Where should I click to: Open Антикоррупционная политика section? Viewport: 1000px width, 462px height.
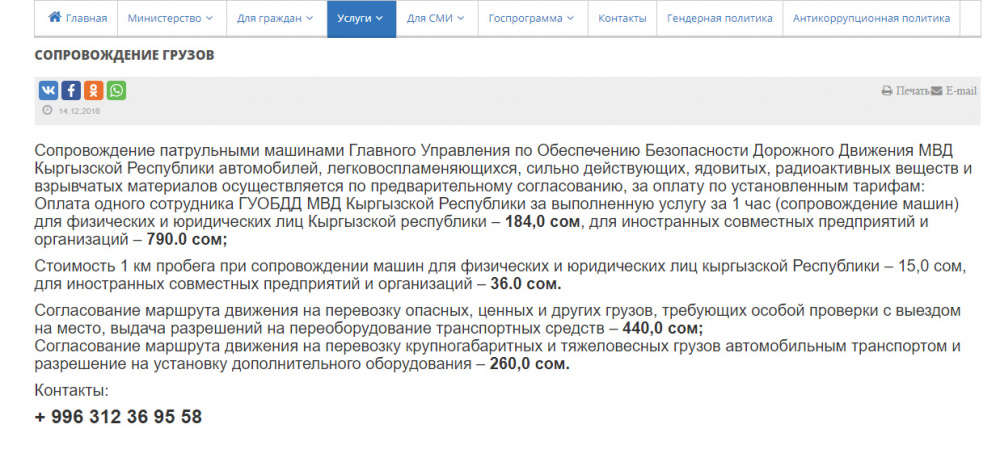[x=868, y=19]
